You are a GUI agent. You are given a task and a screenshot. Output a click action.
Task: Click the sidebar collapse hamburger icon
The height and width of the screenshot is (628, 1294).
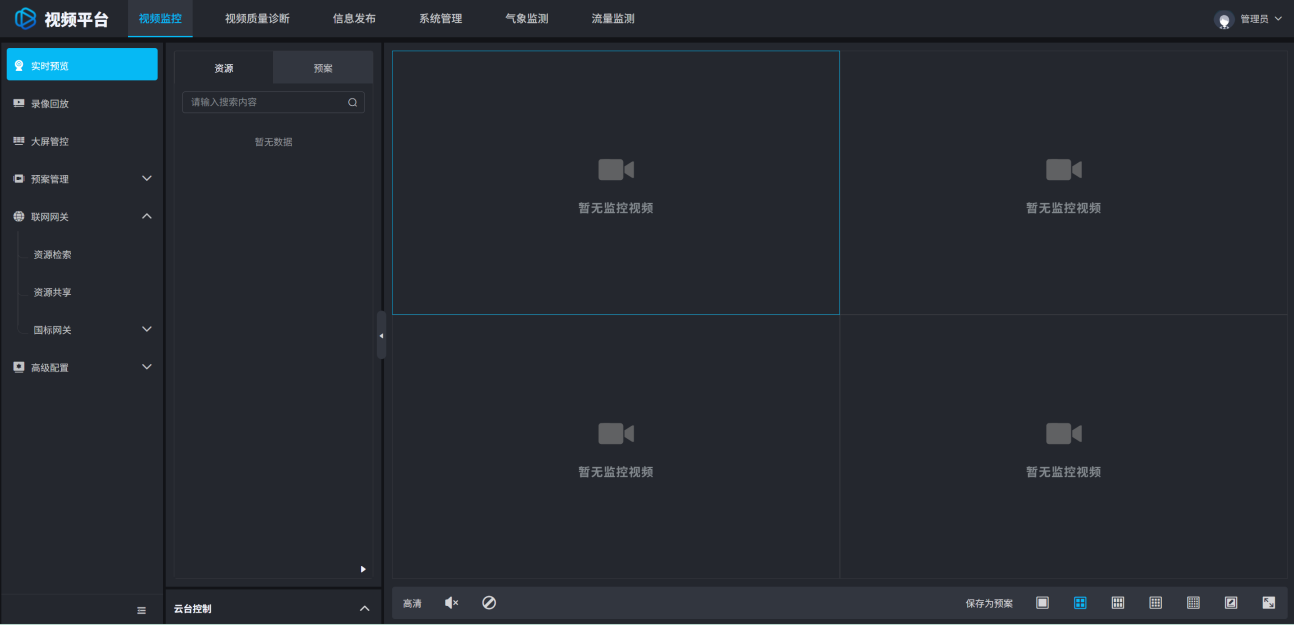click(x=141, y=610)
